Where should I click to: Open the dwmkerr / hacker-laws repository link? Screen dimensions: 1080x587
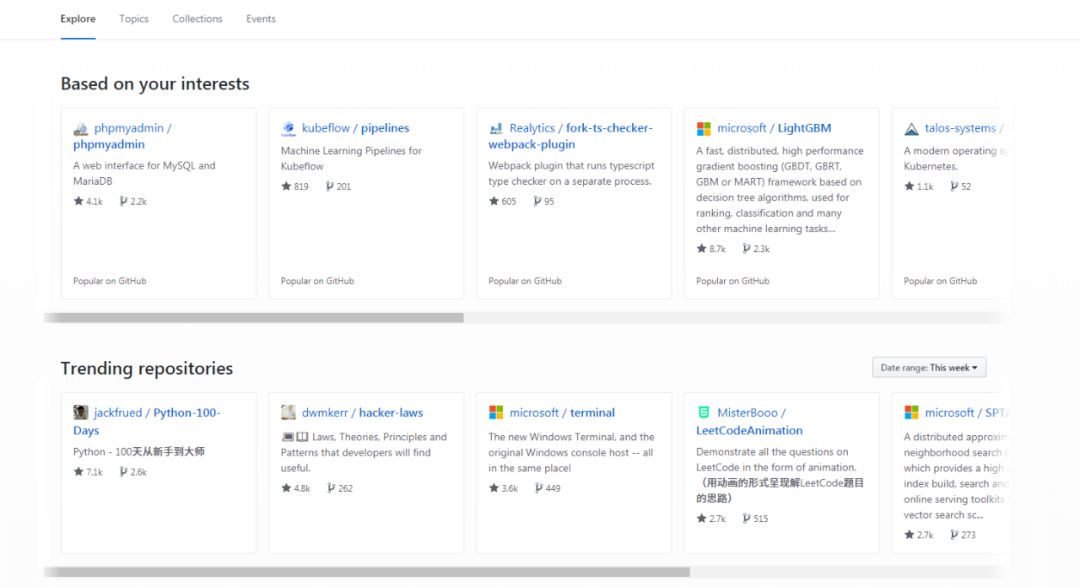[362, 413]
